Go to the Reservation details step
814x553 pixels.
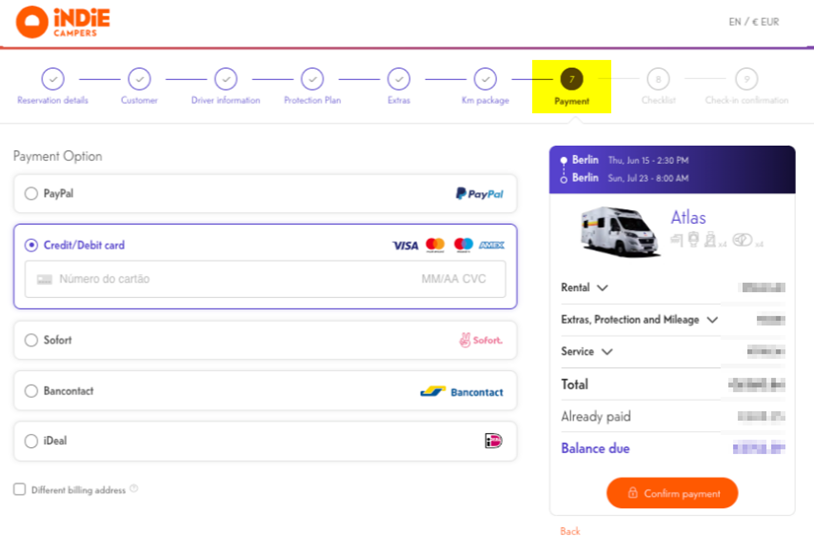coord(53,79)
